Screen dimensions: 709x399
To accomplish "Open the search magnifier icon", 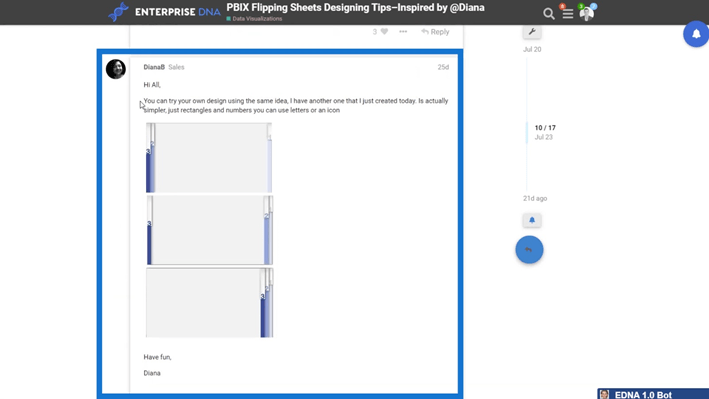I will pyautogui.click(x=549, y=14).
